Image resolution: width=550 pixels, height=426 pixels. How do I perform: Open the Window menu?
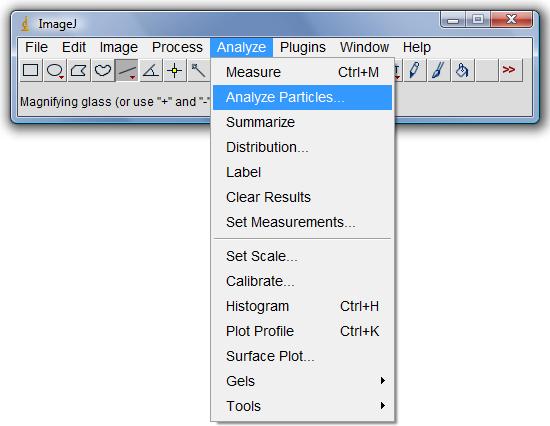[364, 47]
